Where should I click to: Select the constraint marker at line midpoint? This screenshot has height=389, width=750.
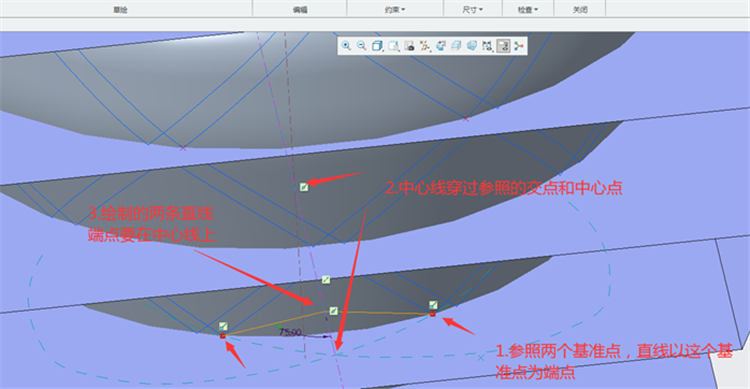pyautogui.click(x=333, y=311)
